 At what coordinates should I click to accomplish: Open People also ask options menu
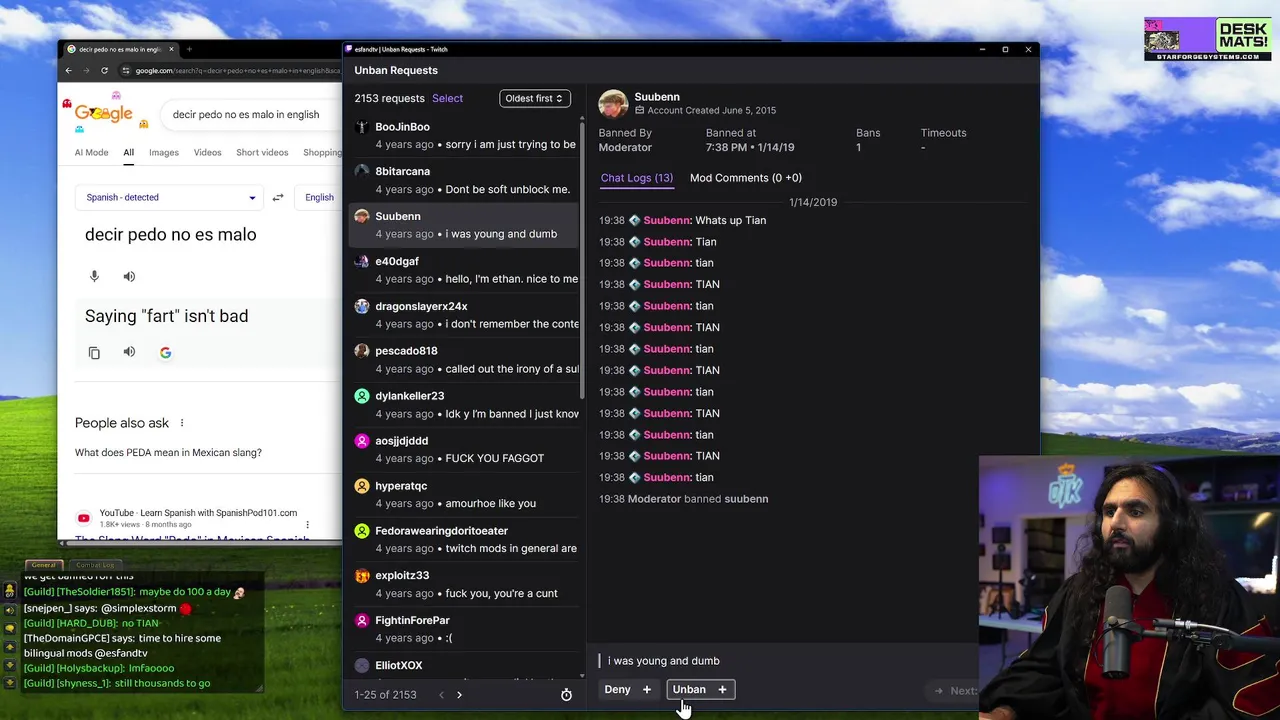182,423
